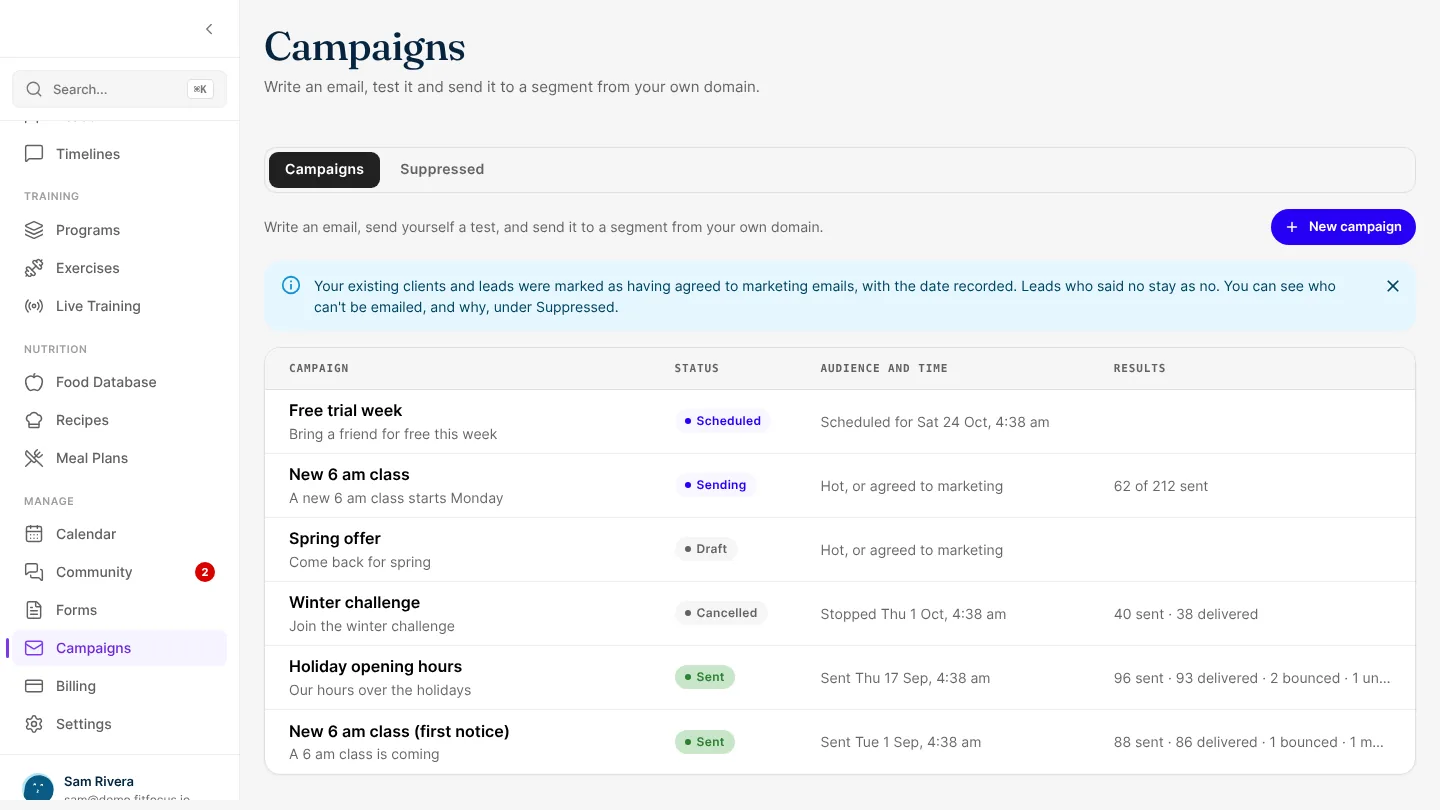This screenshot has height=810, width=1440.
Task: Click '62 of 212 sent' result
Action: pyautogui.click(x=1161, y=486)
